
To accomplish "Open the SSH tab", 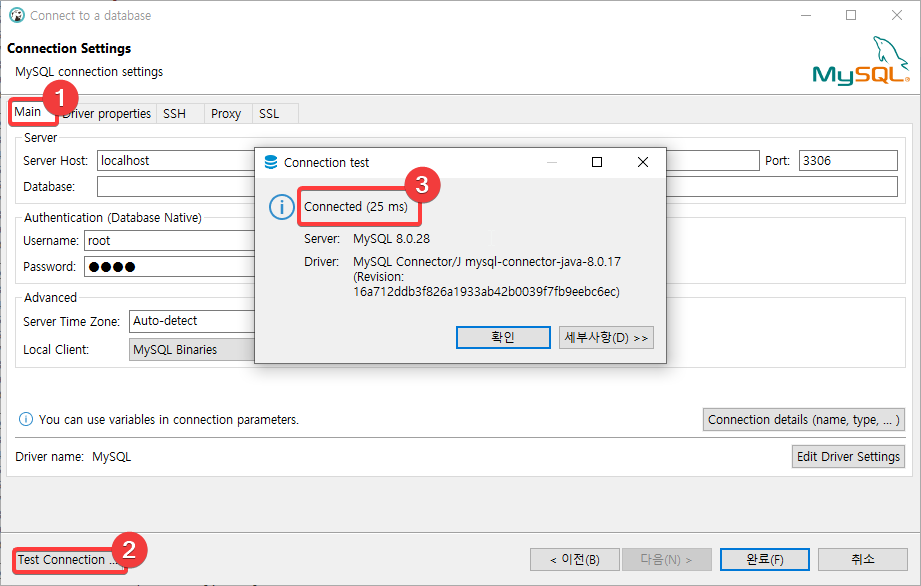I will click(174, 114).
